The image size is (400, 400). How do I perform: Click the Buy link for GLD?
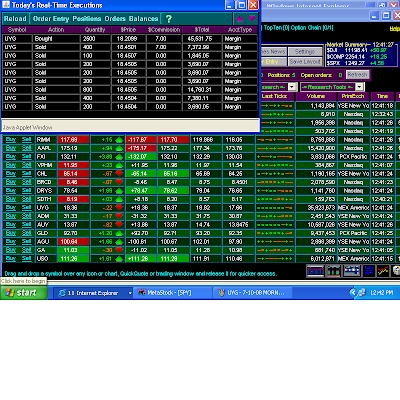pyautogui.click(x=11, y=233)
